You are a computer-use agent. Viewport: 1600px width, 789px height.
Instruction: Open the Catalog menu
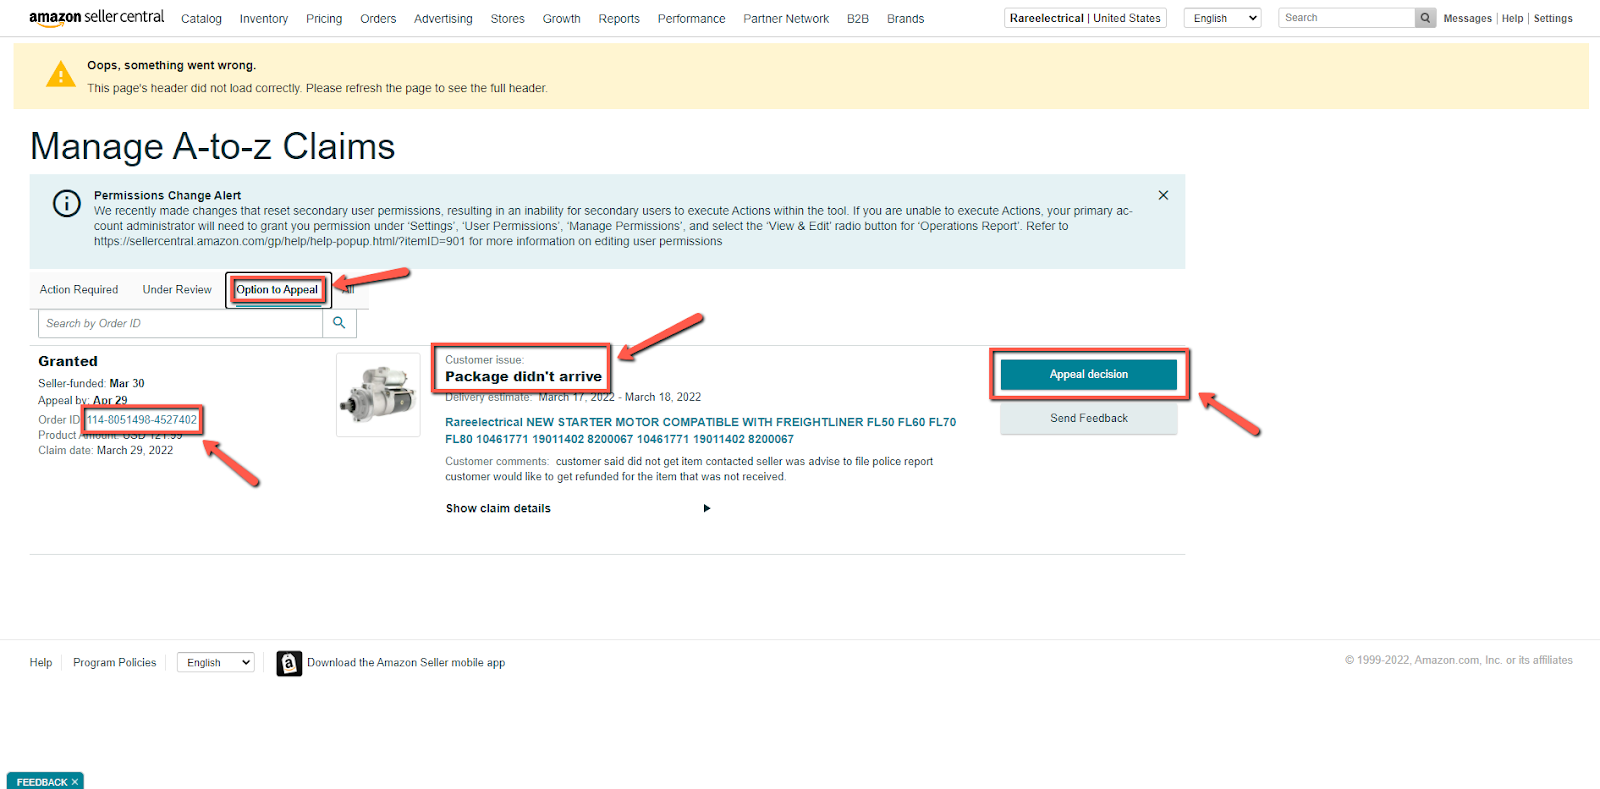(201, 19)
